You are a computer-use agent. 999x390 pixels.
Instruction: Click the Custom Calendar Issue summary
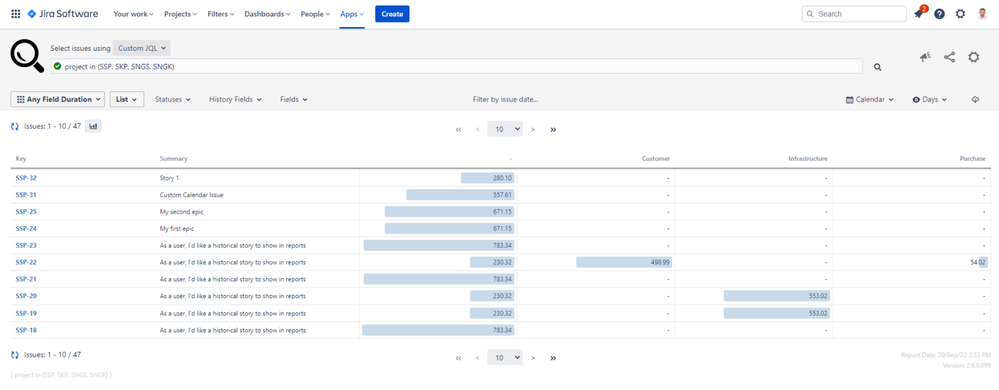pyautogui.click(x=191, y=195)
